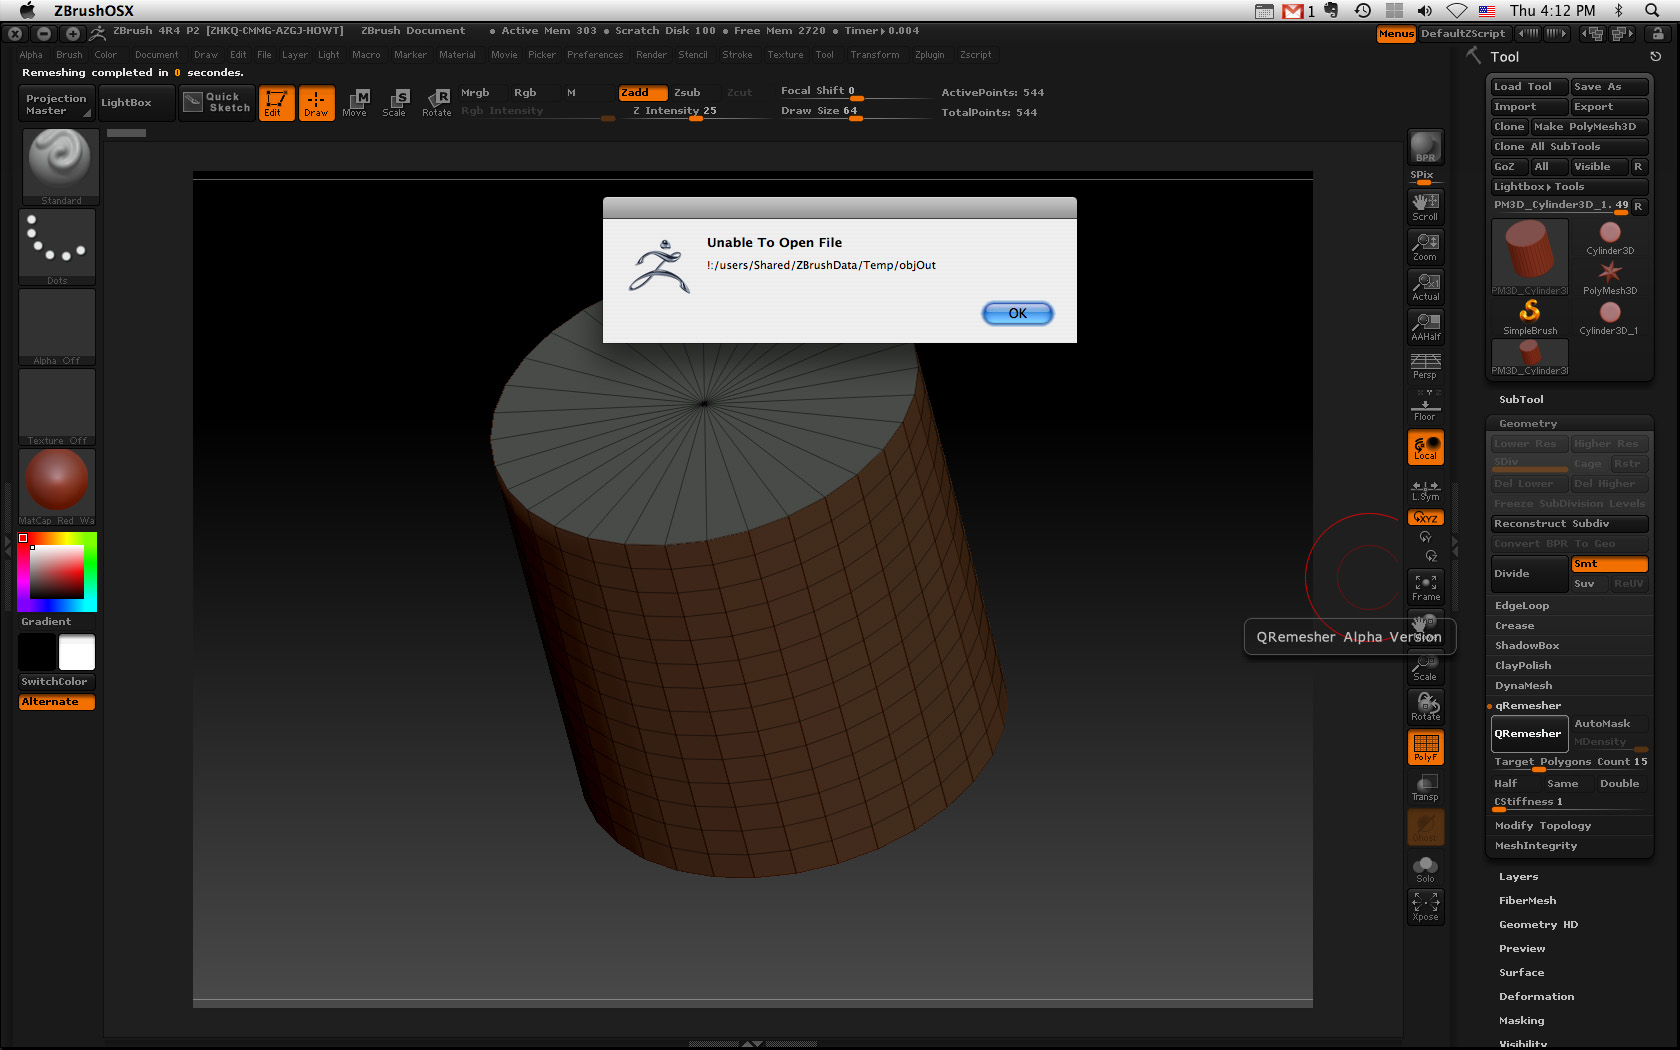Expand Modify Topology subsection
1680x1050 pixels.
[x=1542, y=825]
